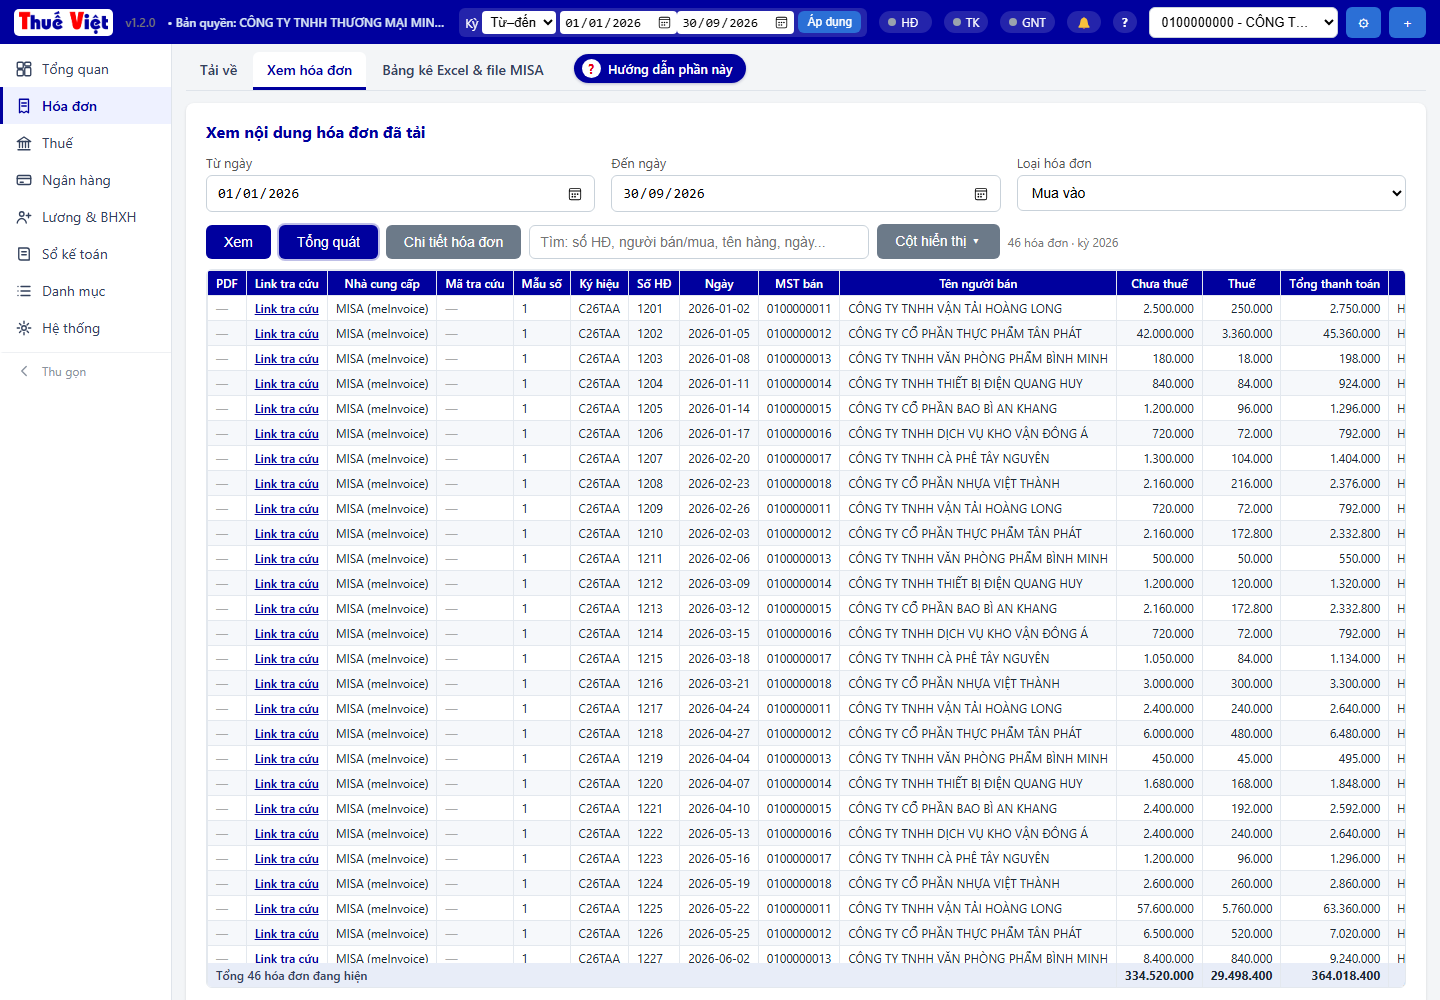Toggle the GNT status pill
This screenshot has height=1000, width=1440.
pyautogui.click(x=1028, y=22)
